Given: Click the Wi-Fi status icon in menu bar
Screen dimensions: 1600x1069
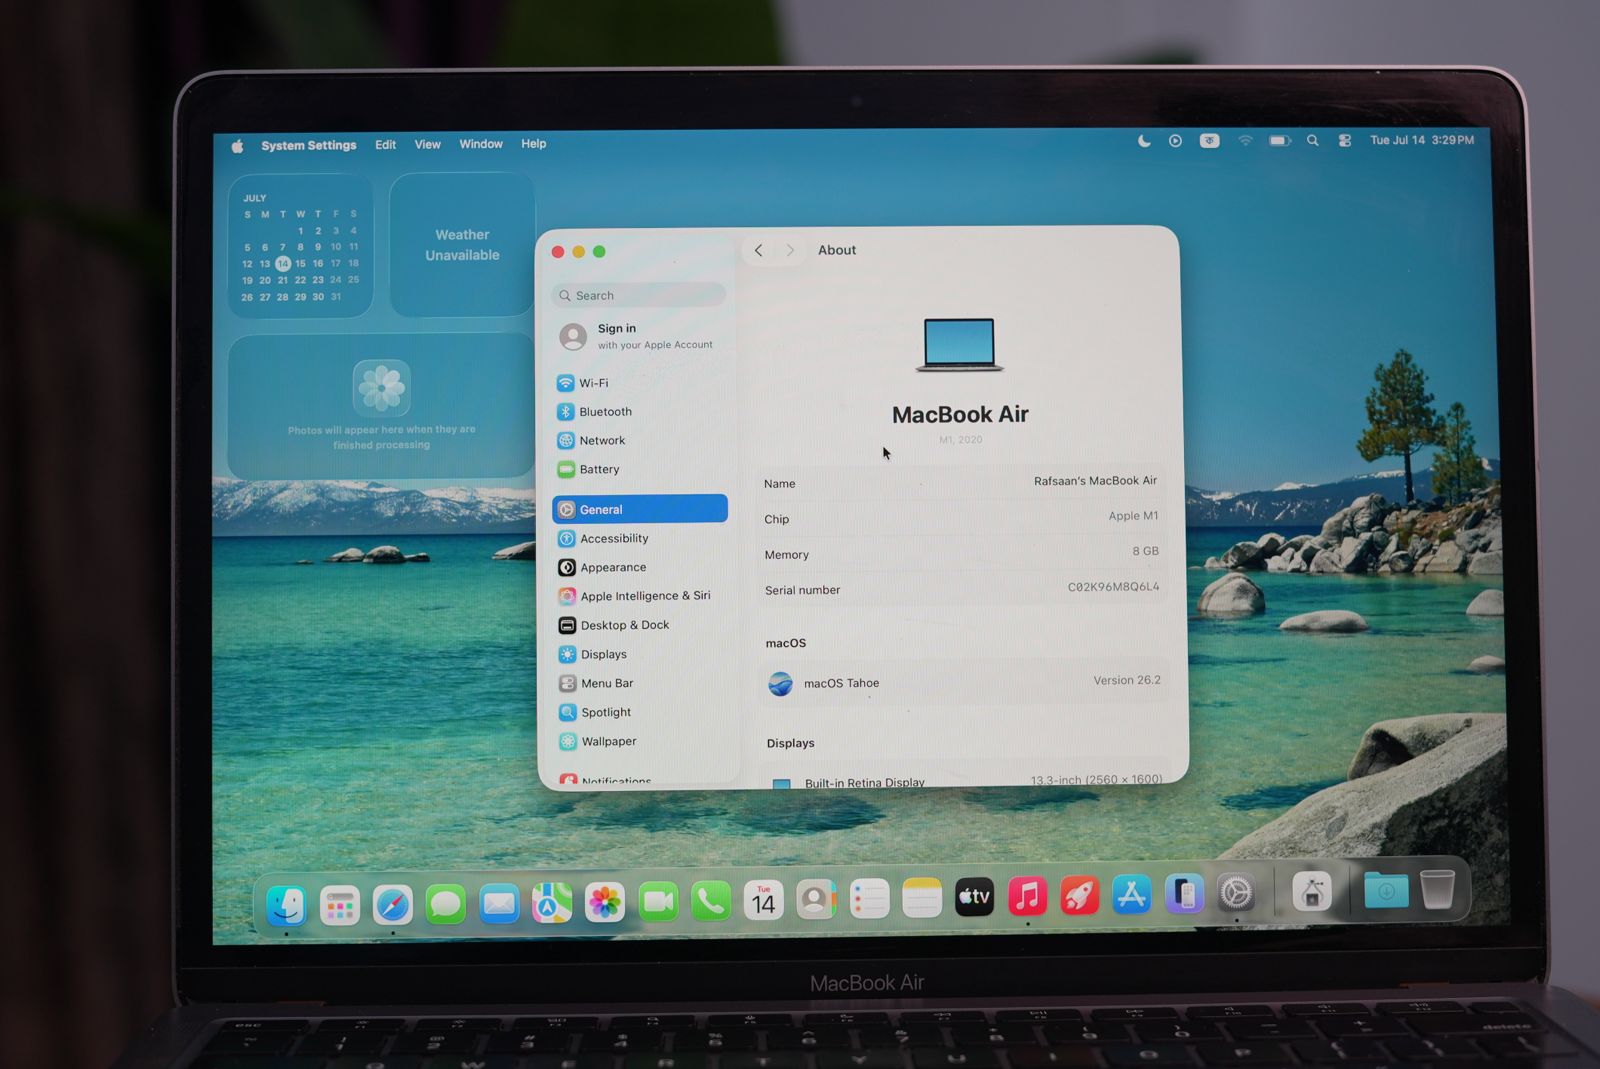Looking at the screenshot, I should point(1245,141).
